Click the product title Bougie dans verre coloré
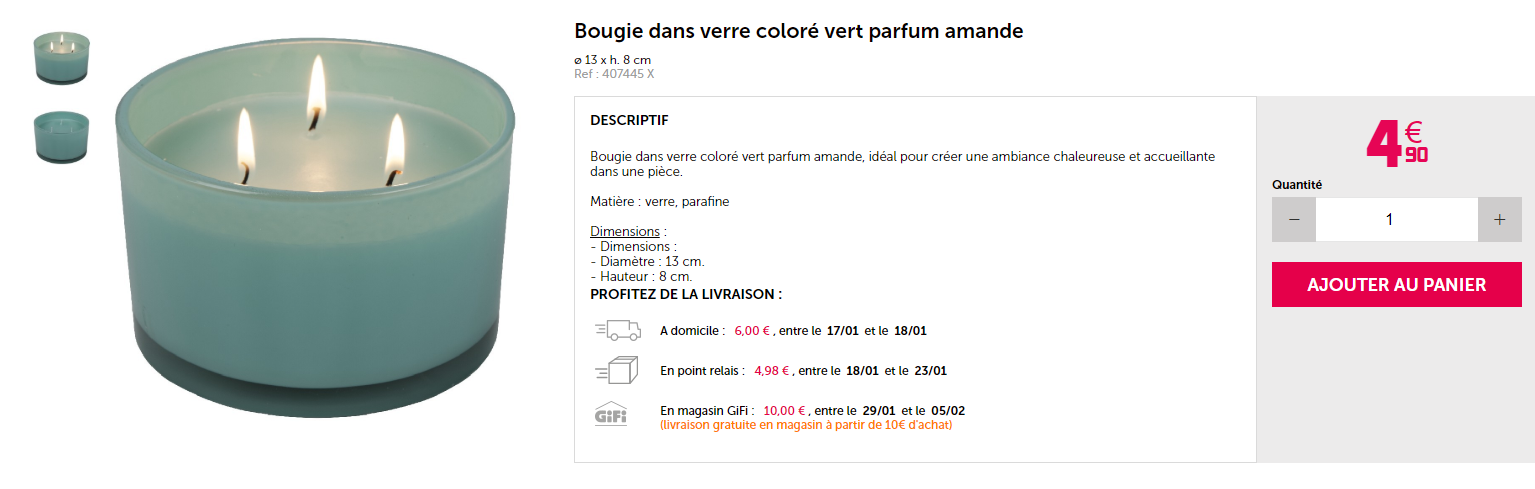 coord(798,31)
